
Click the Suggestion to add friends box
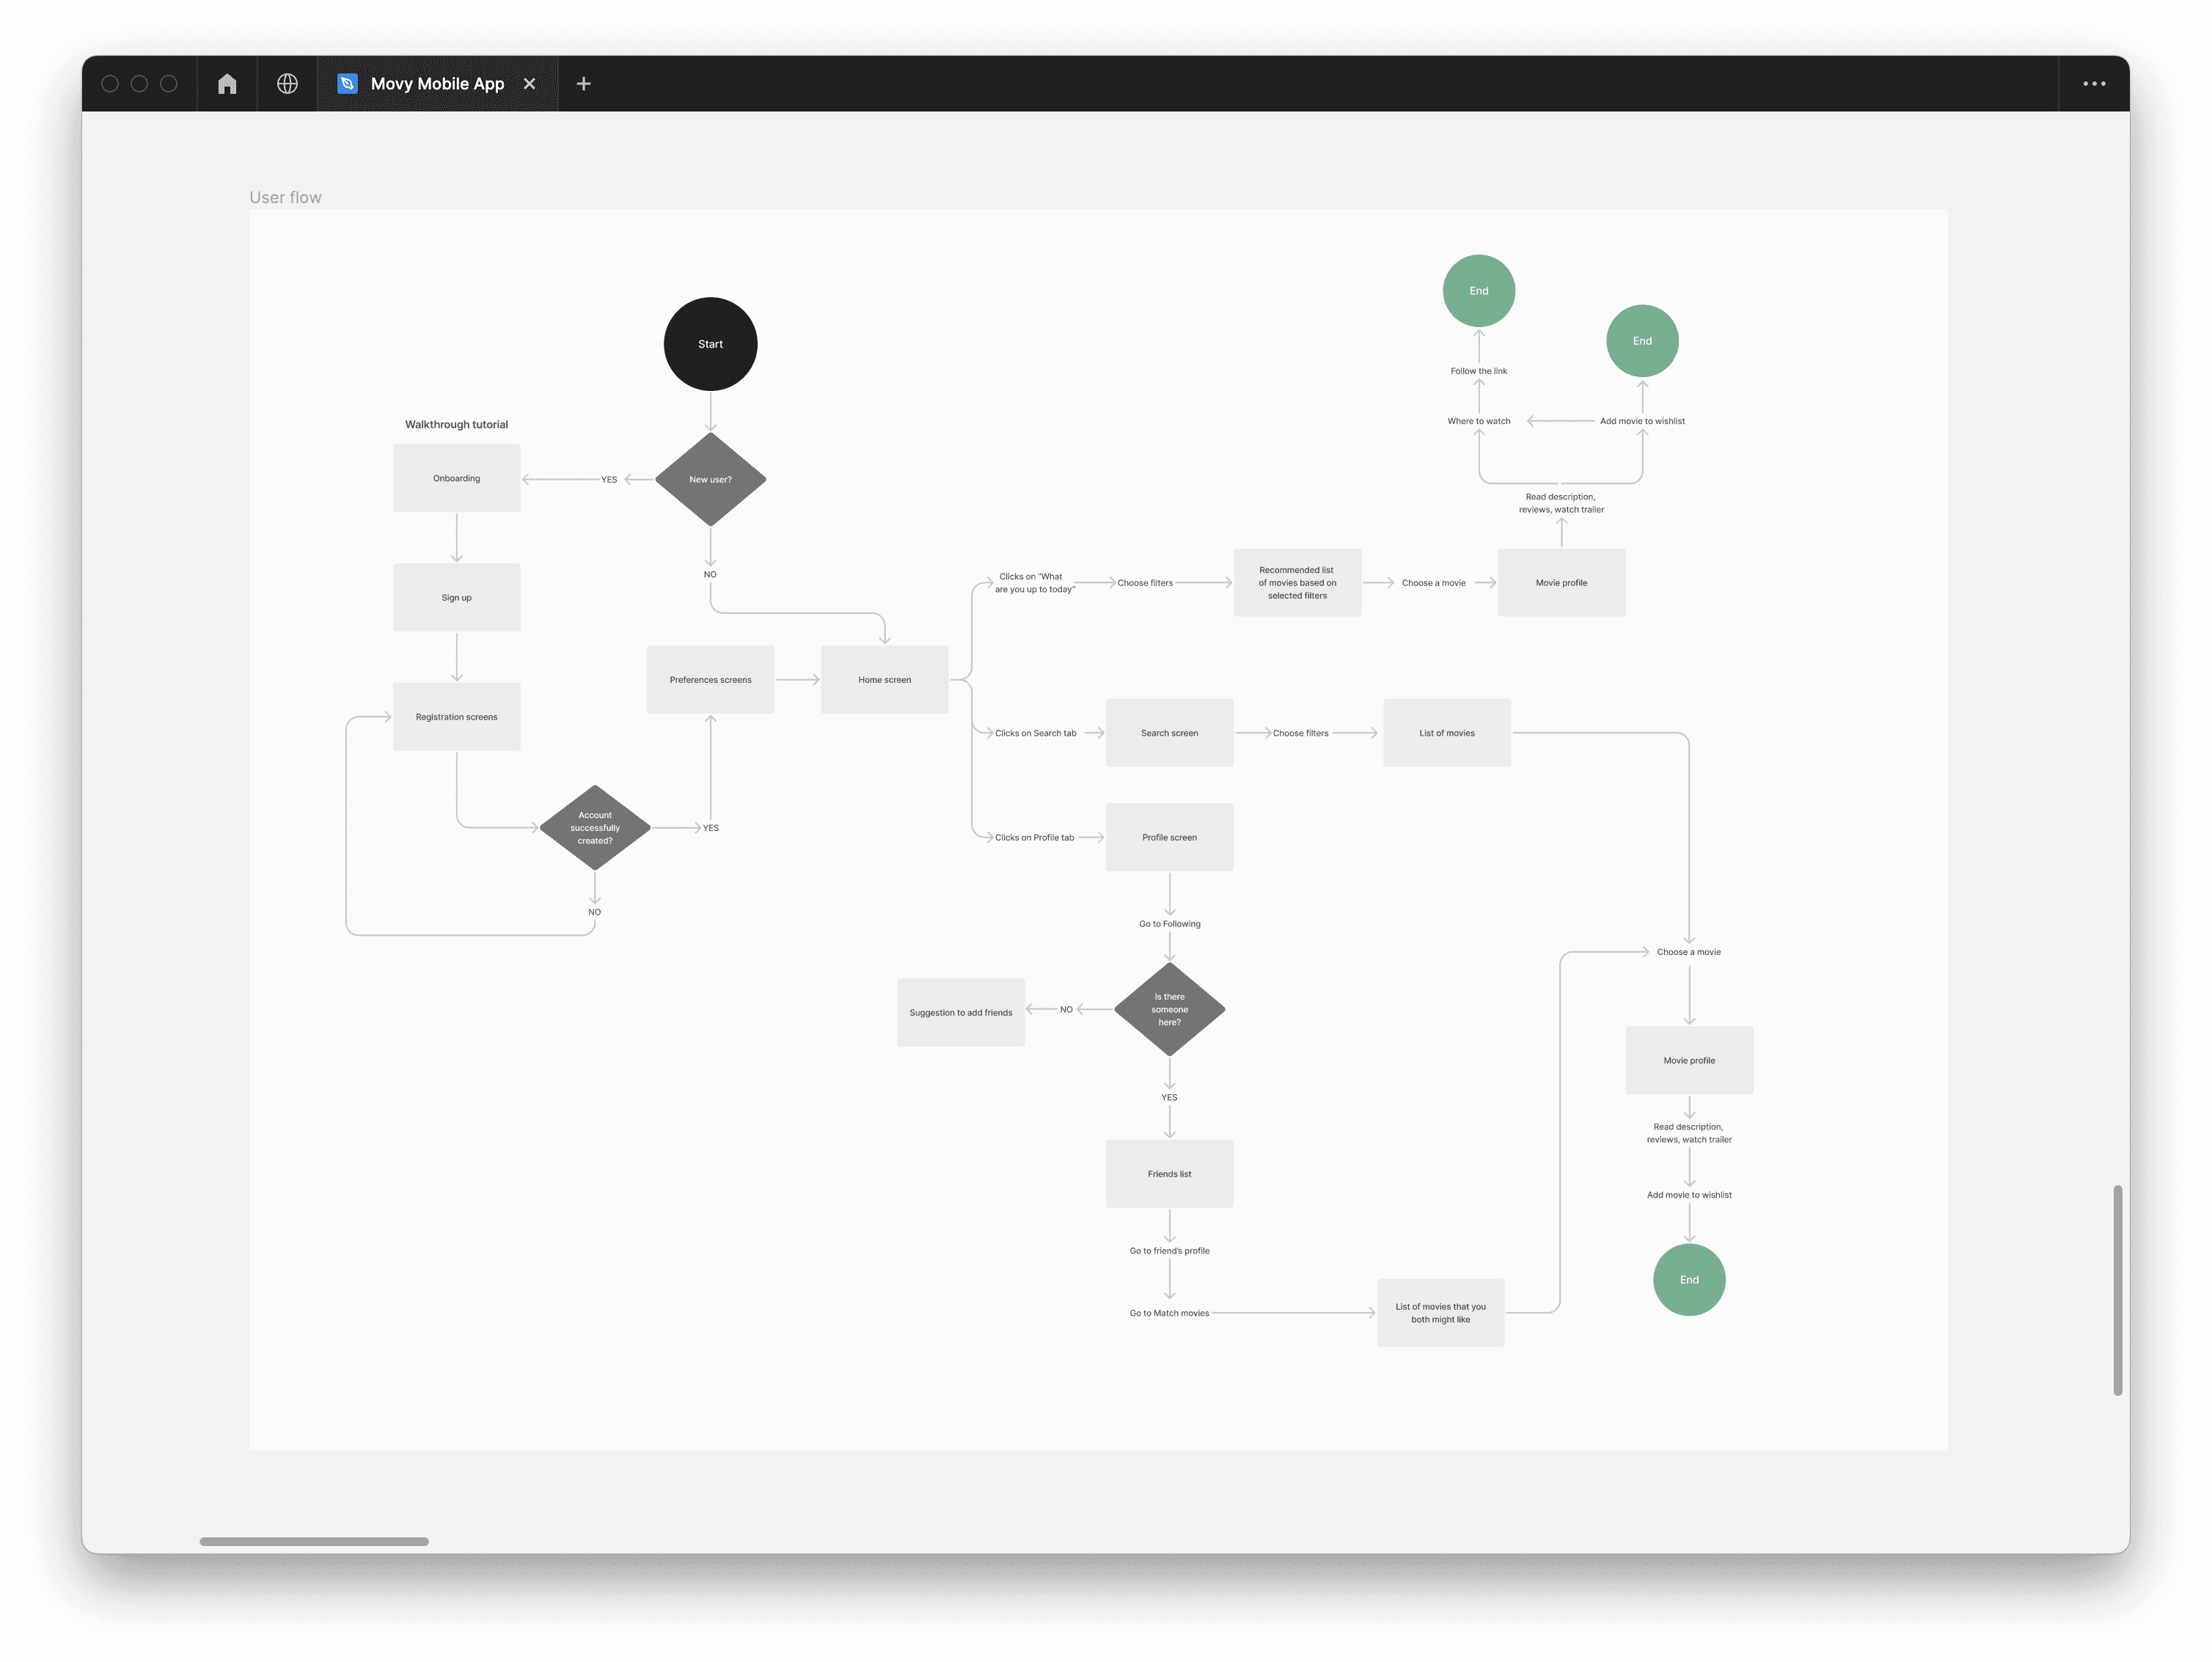(960, 1012)
